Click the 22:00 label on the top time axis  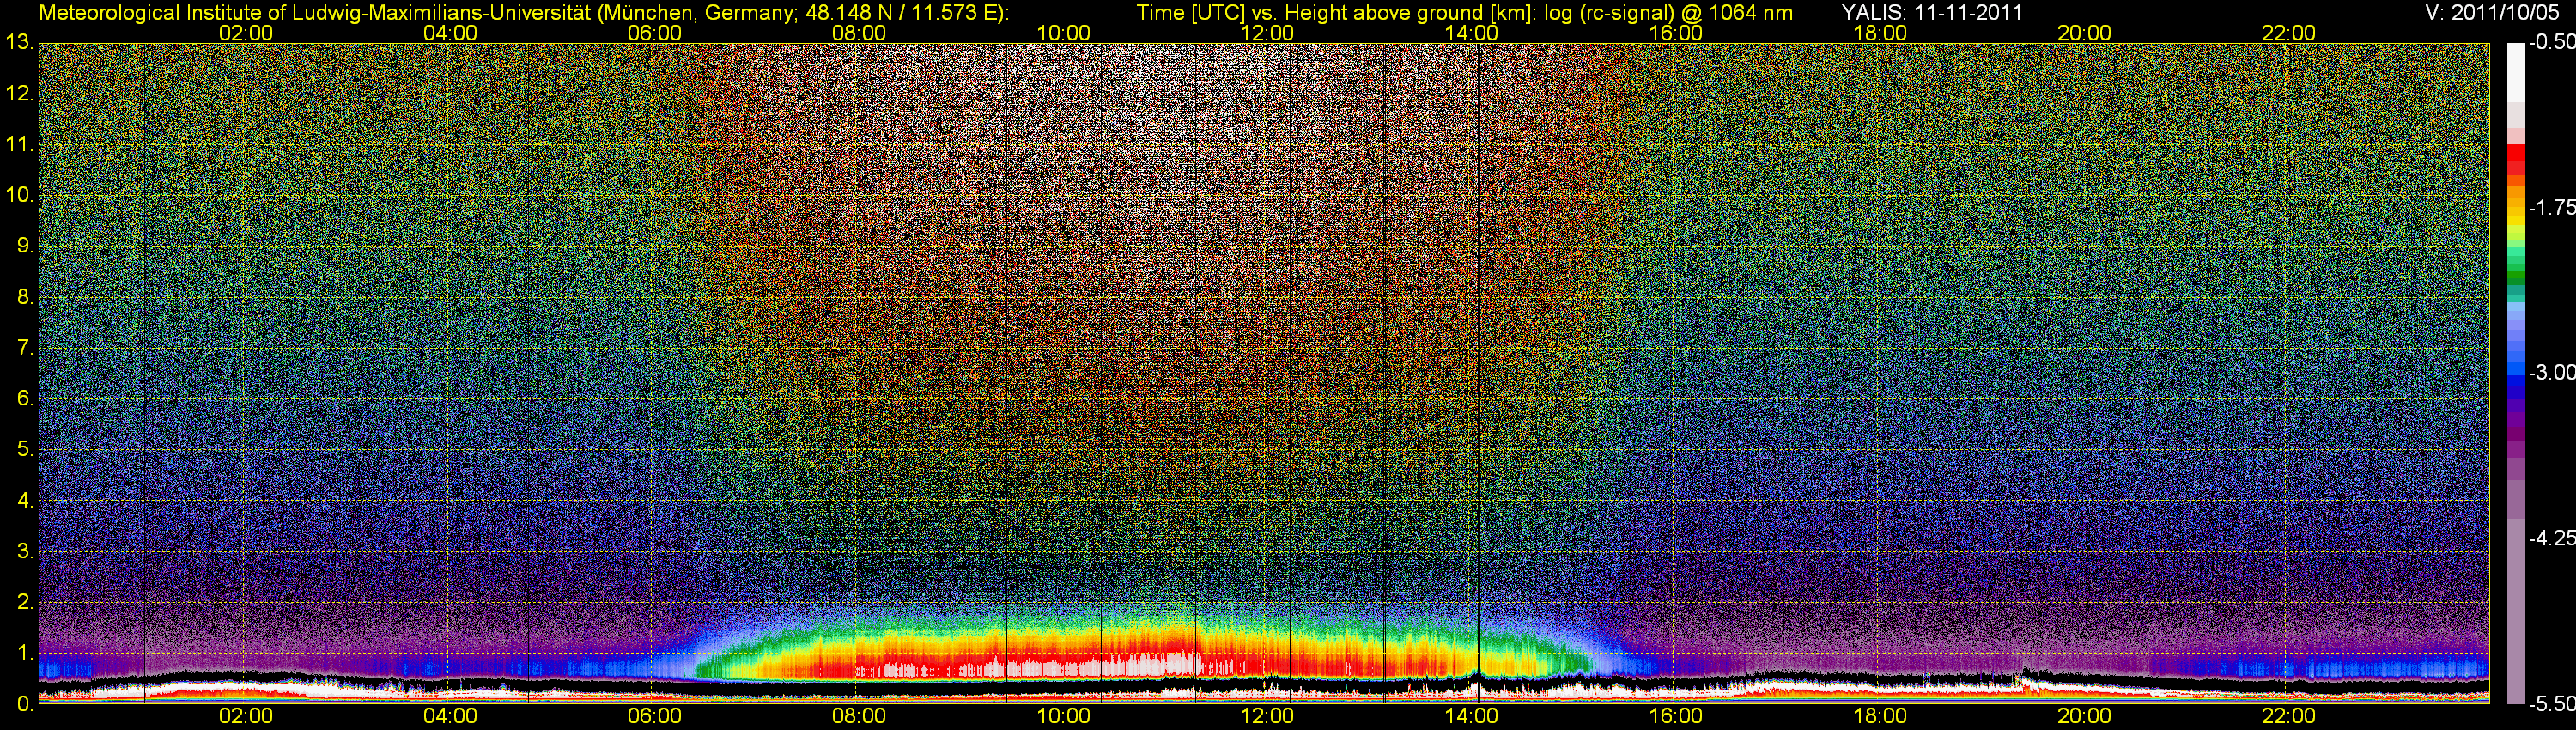(2289, 33)
